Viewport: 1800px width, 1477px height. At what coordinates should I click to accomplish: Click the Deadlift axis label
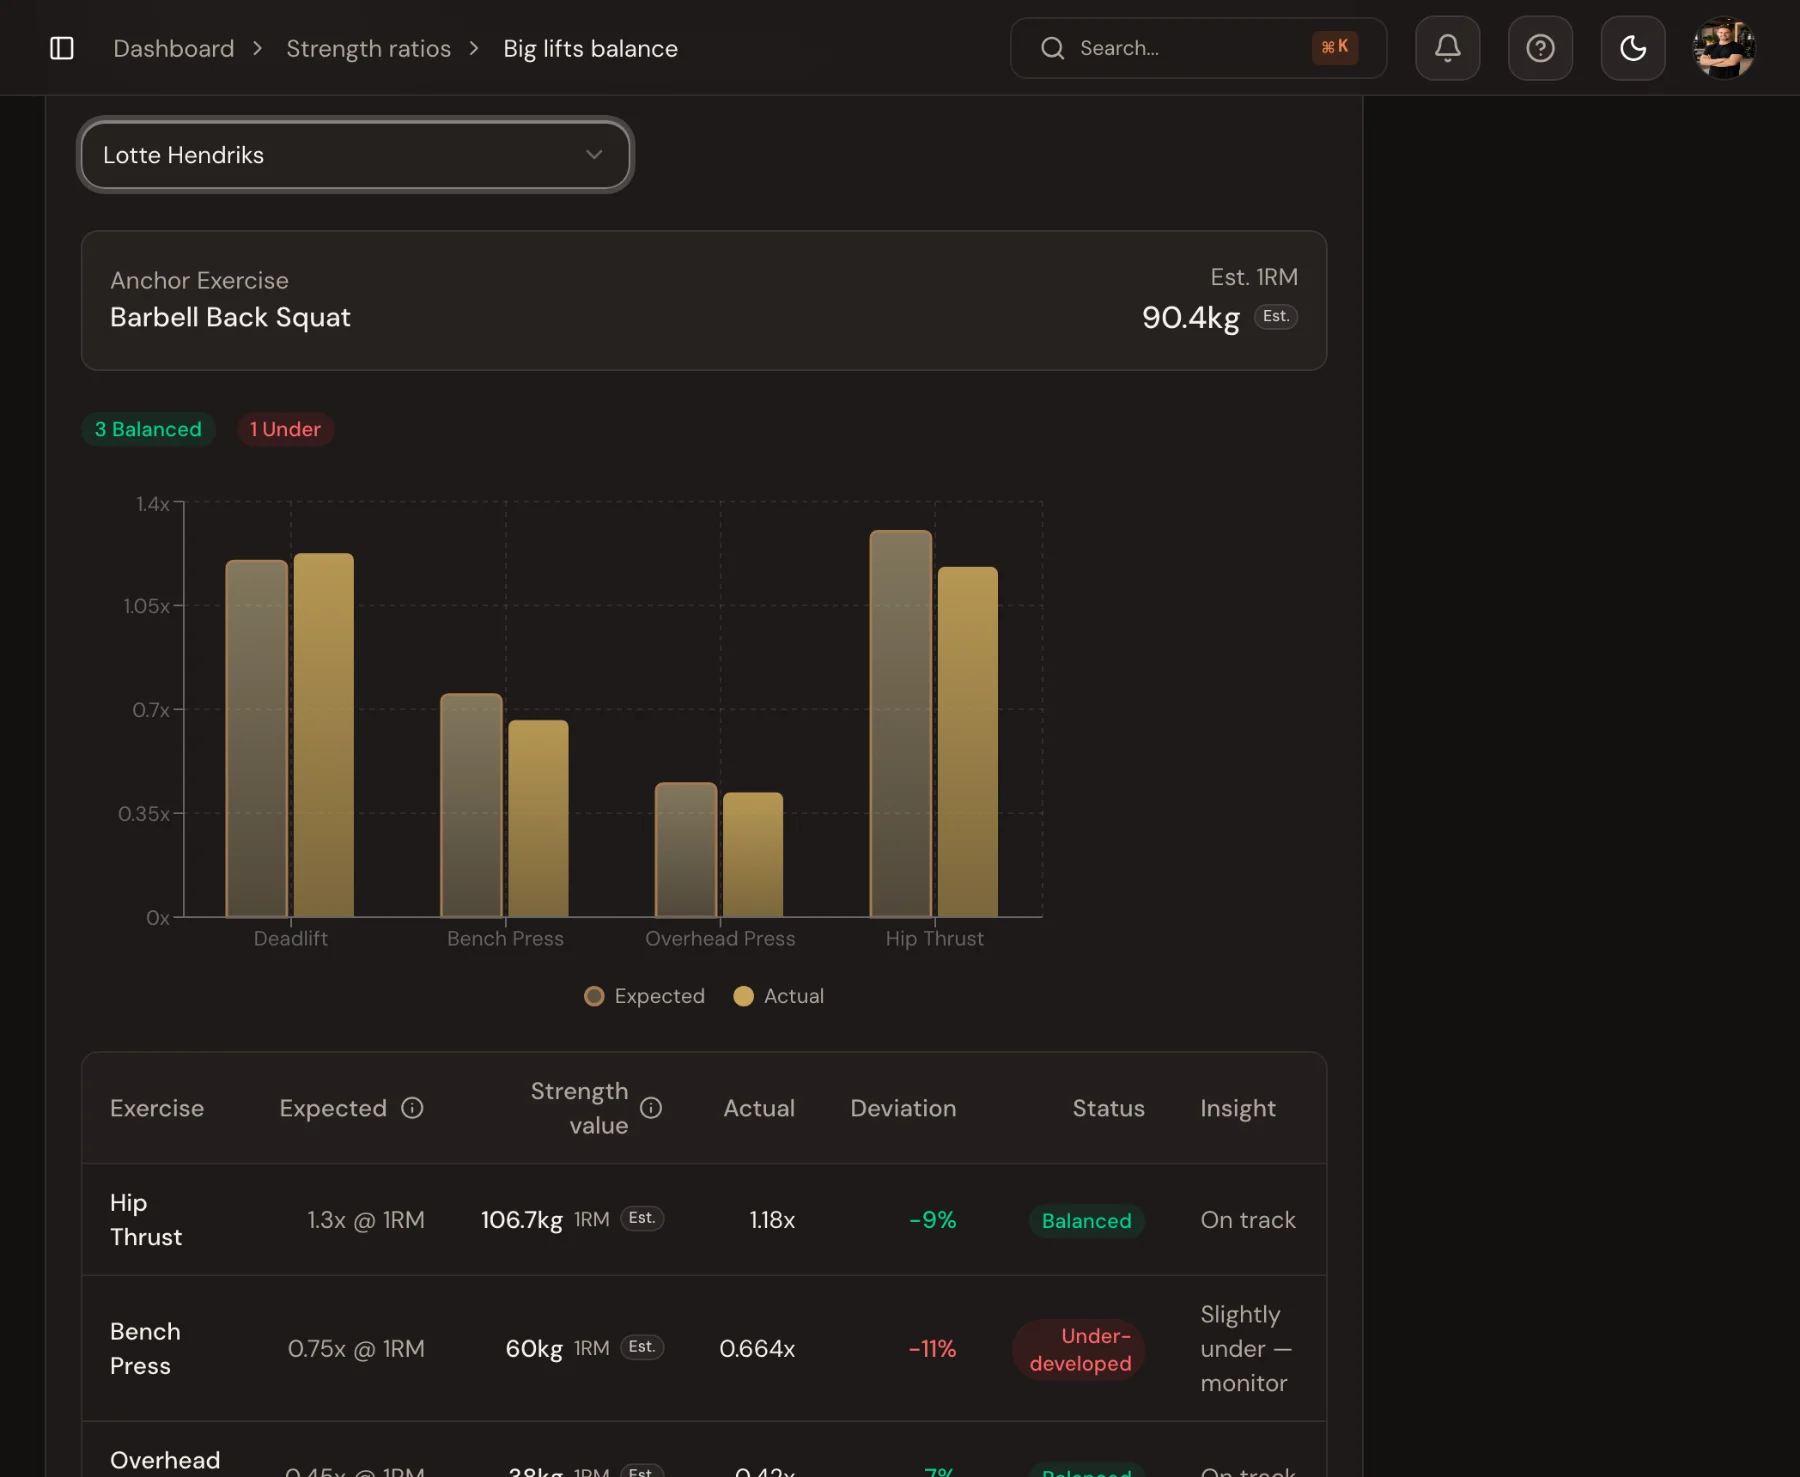pos(290,939)
